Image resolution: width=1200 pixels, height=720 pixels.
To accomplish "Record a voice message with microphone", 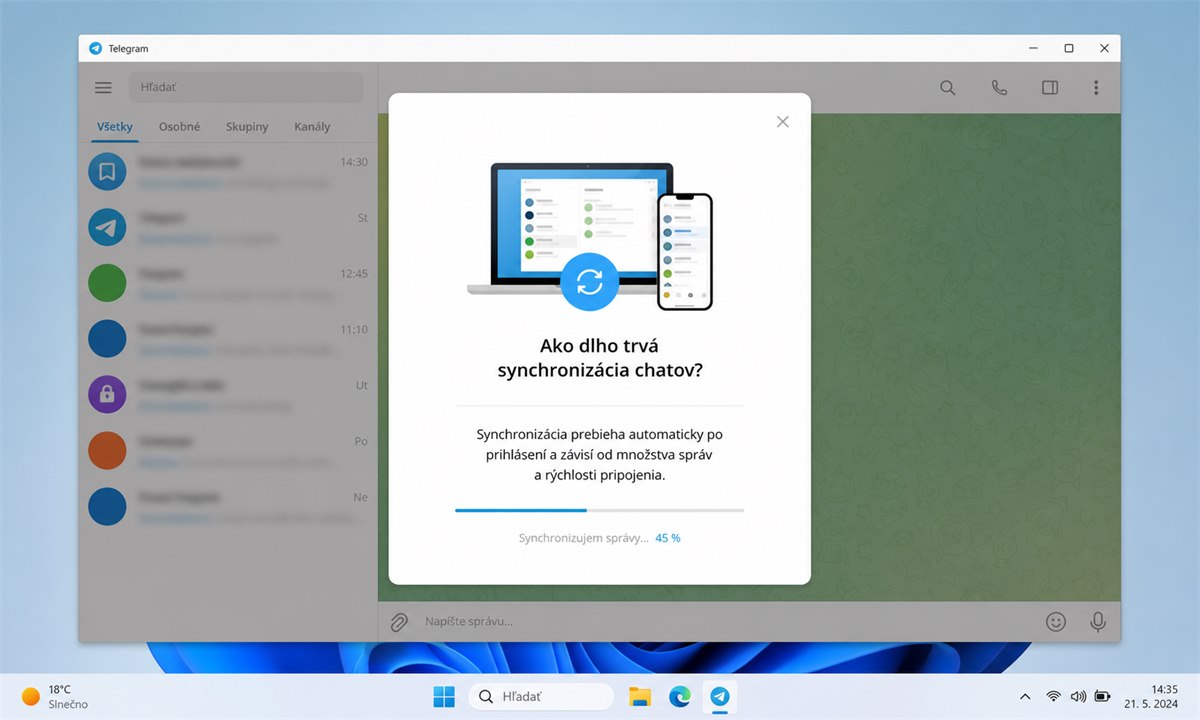I will click(1098, 621).
